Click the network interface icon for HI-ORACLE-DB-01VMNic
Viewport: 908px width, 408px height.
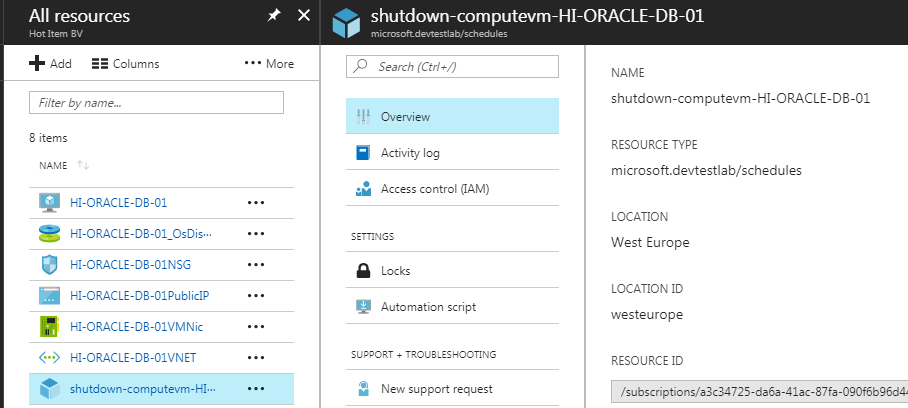point(49,327)
